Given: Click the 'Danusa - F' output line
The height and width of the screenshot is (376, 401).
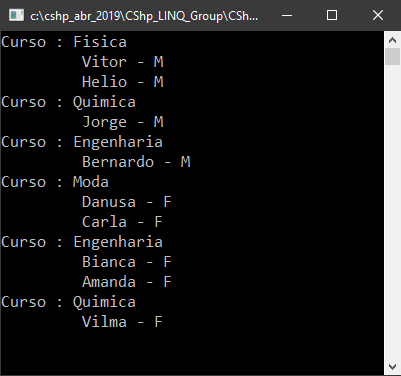Looking at the screenshot, I should (x=127, y=202).
